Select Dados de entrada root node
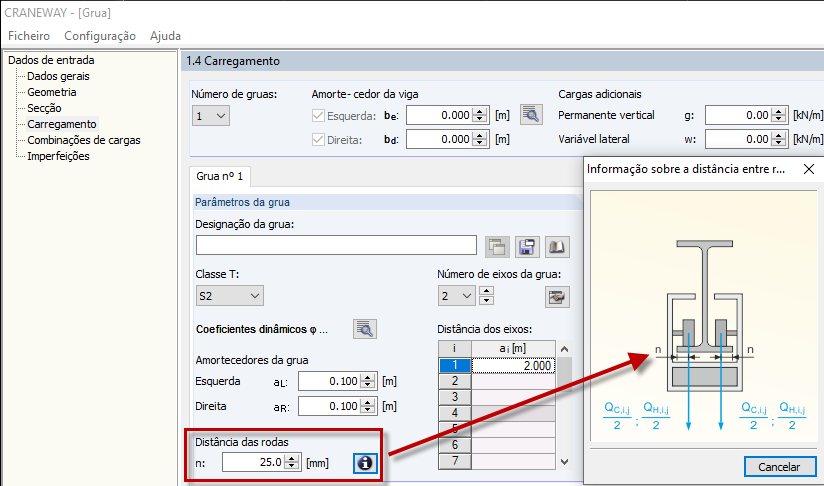This screenshot has height=486, width=824. coord(51,60)
